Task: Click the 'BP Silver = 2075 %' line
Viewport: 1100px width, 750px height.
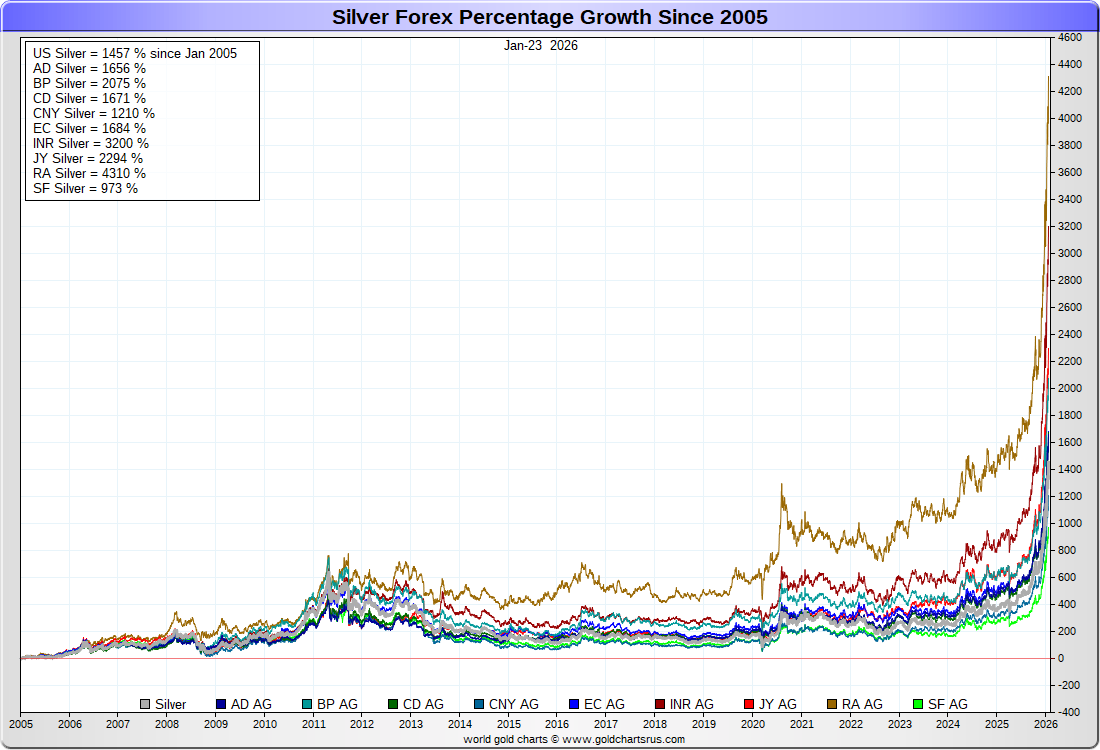Action: pos(89,83)
